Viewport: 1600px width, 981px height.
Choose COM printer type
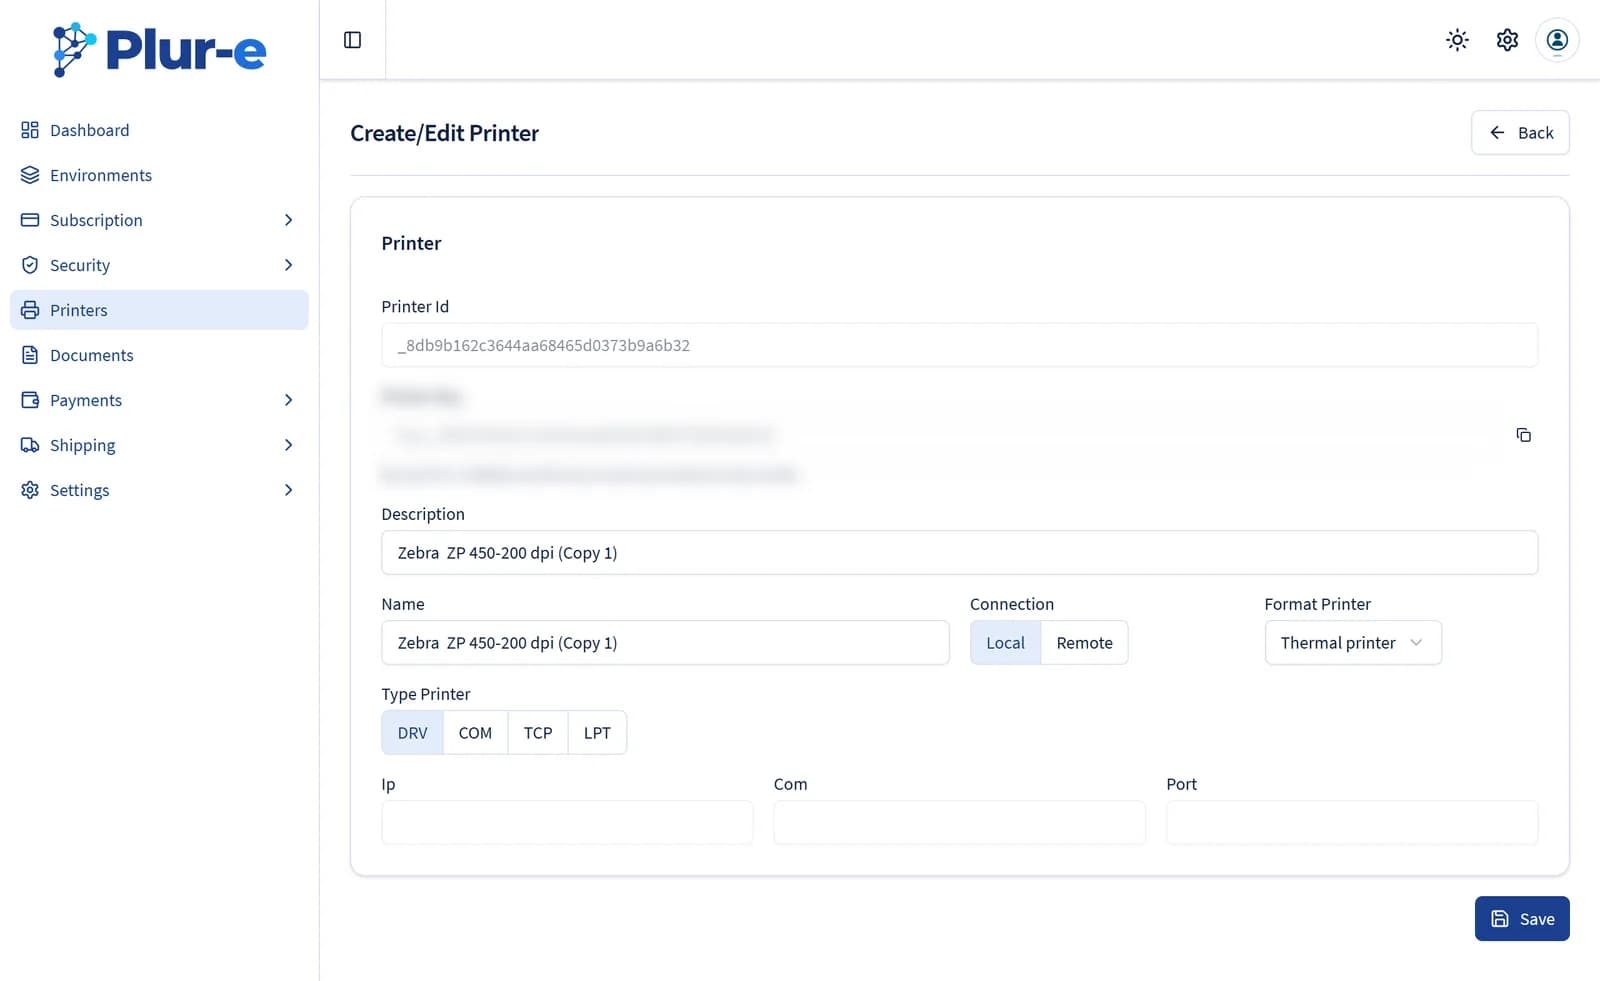click(475, 733)
